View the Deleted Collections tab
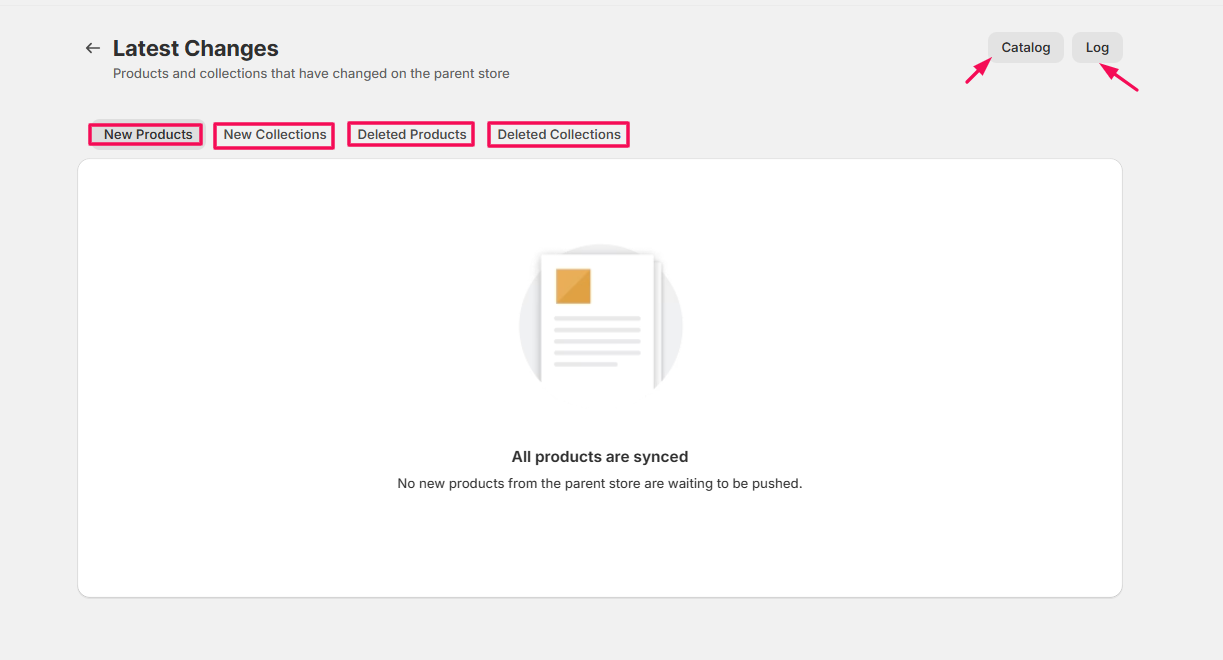Viewport: 1223px width, 660px height. coord(557,134)
